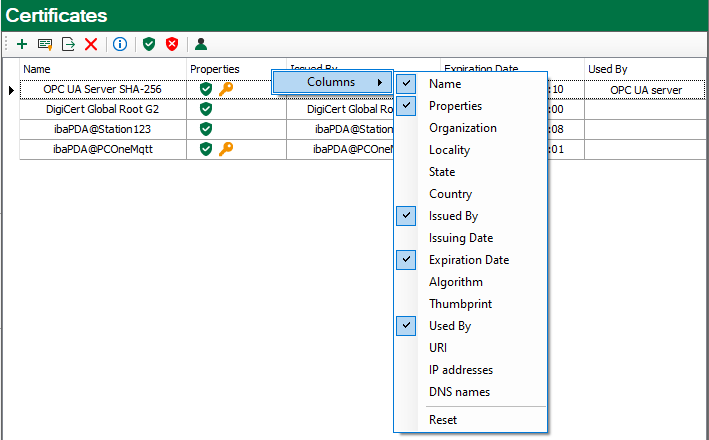
Task: Show the Thumbprint column
Action: click(460, 304)
